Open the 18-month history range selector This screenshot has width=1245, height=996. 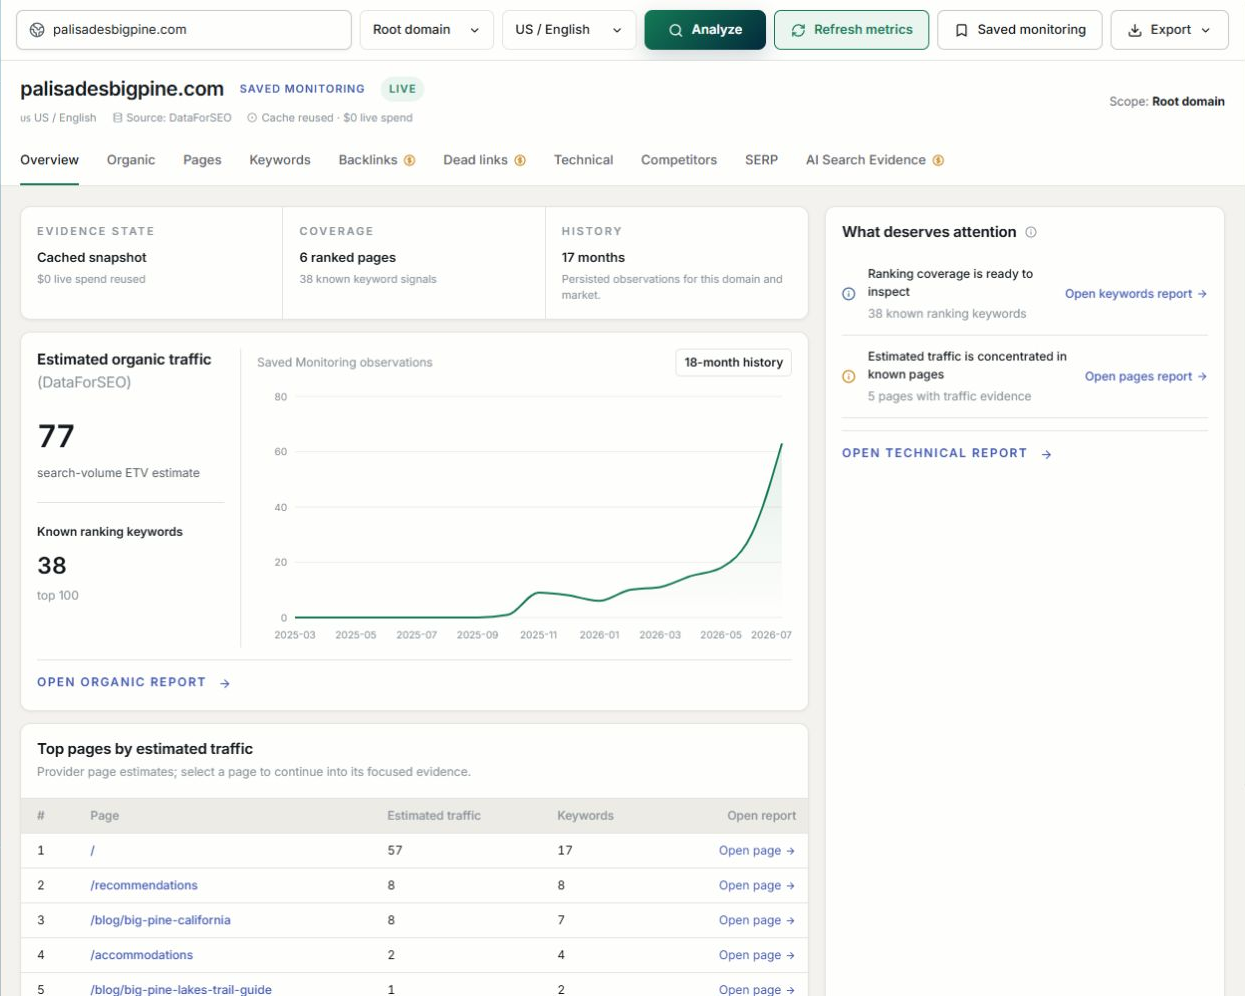pos(733,362)
